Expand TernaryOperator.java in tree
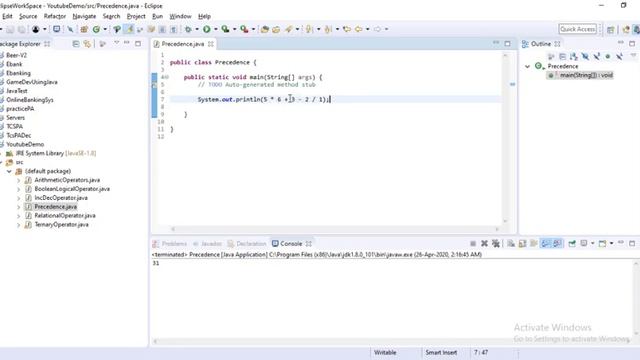Image resolution: width=640 pixels, height=360 pixels. pos(18,224)
